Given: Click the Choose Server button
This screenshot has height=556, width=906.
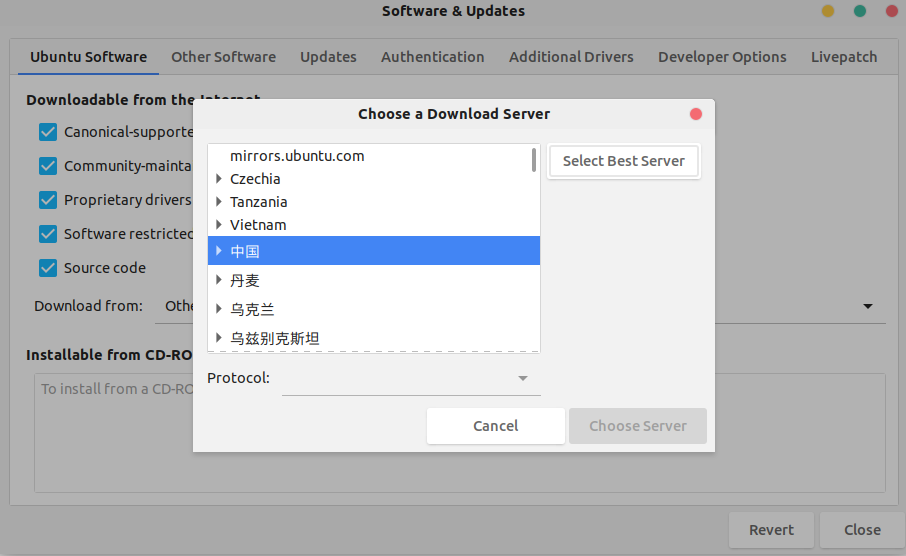Looking at the screenshot, I should coord(638,426).
